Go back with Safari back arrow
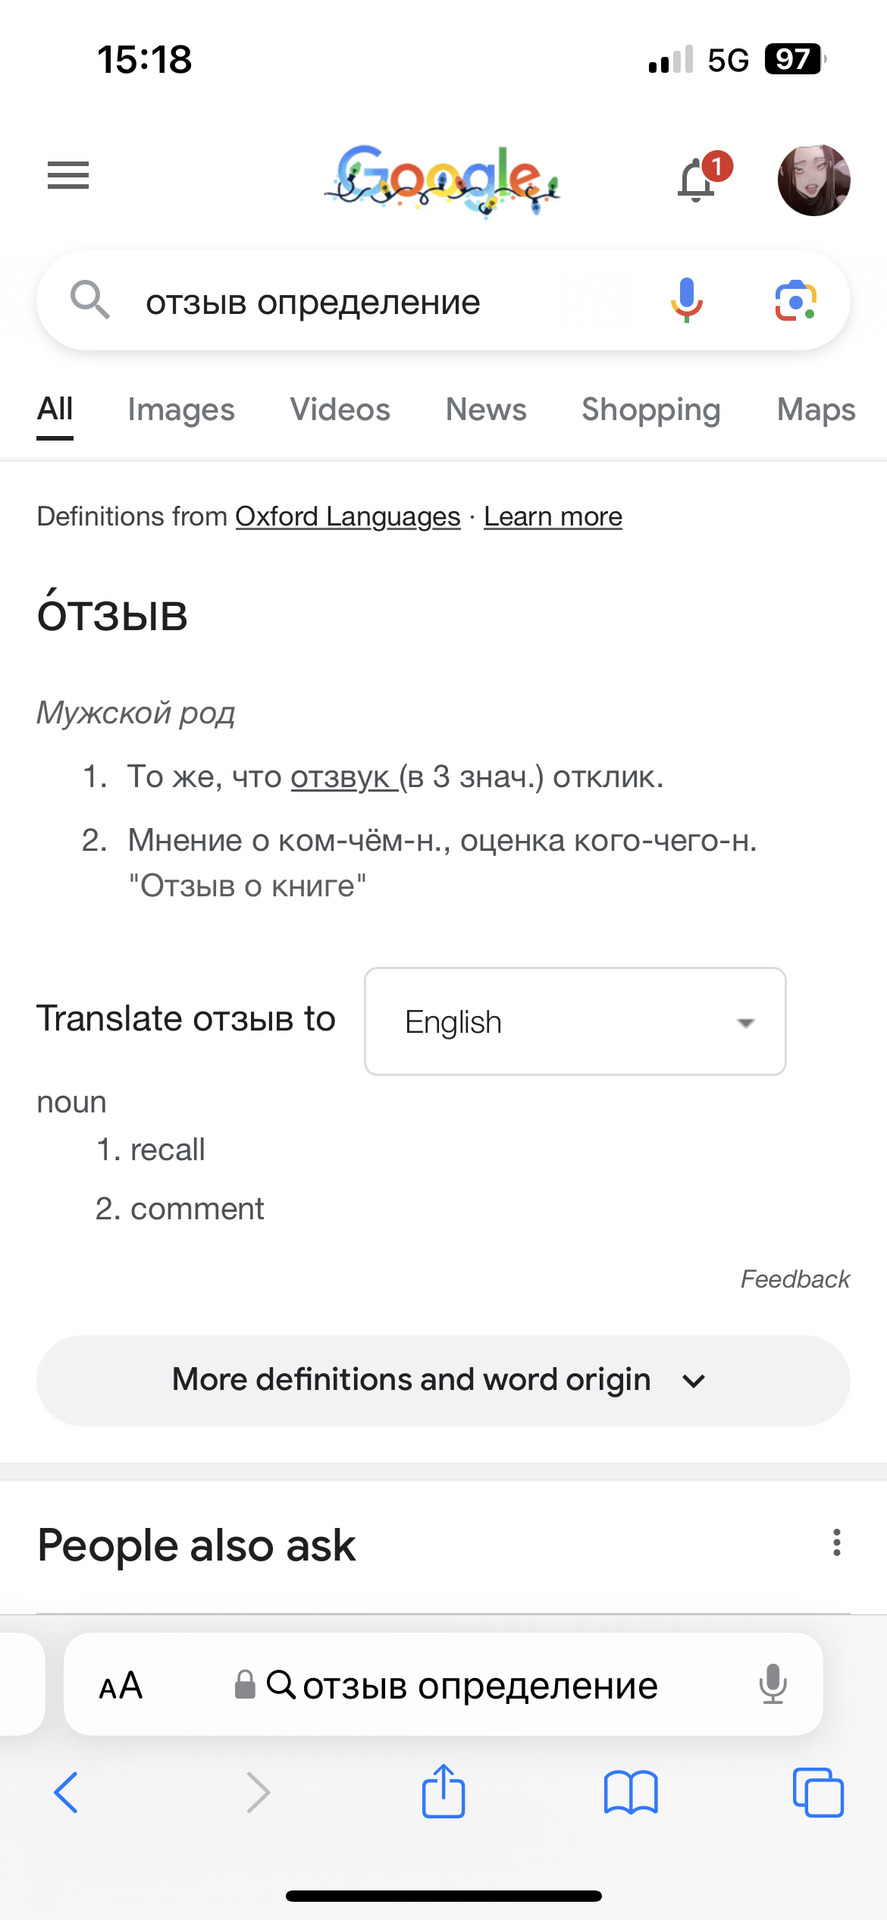 [x=66, y=1792]
